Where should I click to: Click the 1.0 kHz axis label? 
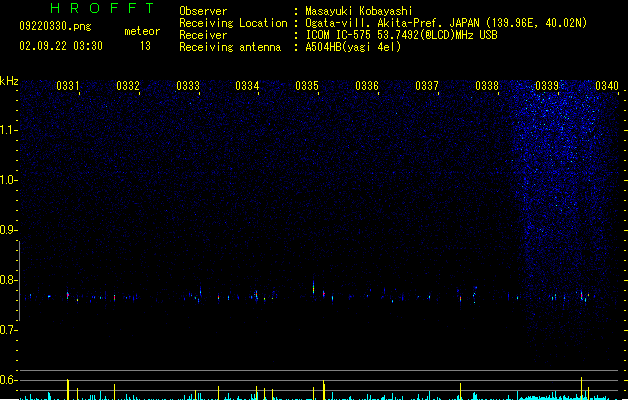pos(8,180)
